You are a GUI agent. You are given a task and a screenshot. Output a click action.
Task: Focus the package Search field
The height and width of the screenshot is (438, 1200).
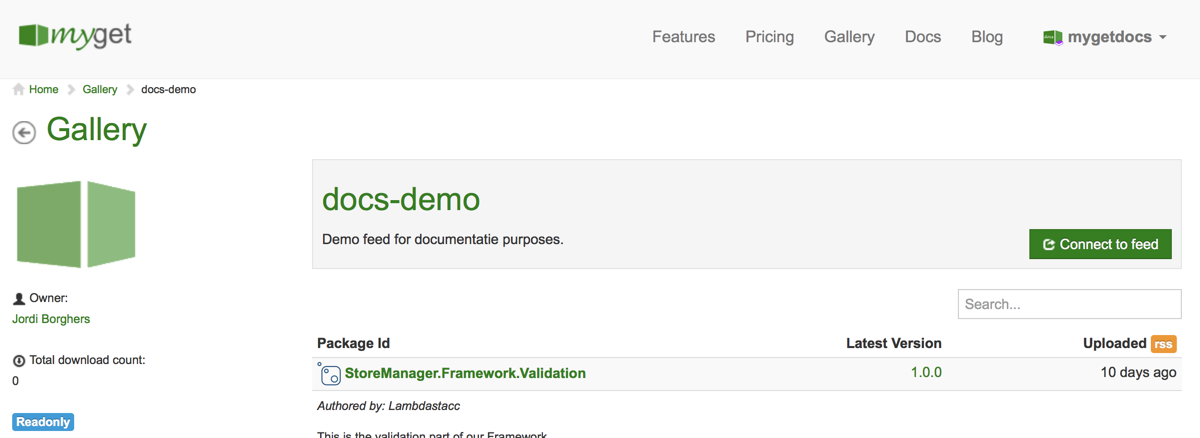pyautogui.click(x=1069, y=304)
